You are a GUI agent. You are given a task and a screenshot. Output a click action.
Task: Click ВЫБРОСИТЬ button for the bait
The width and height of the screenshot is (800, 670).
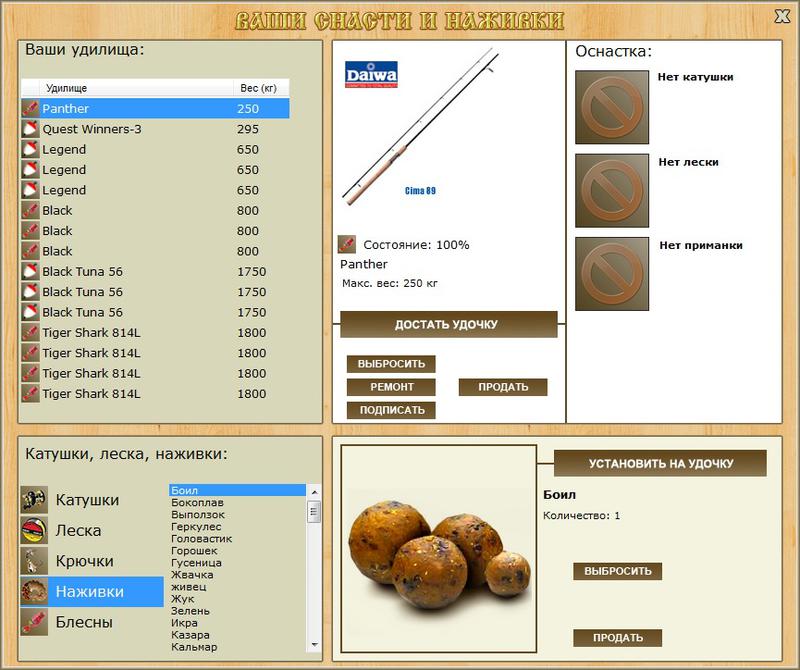pos(617,571)
